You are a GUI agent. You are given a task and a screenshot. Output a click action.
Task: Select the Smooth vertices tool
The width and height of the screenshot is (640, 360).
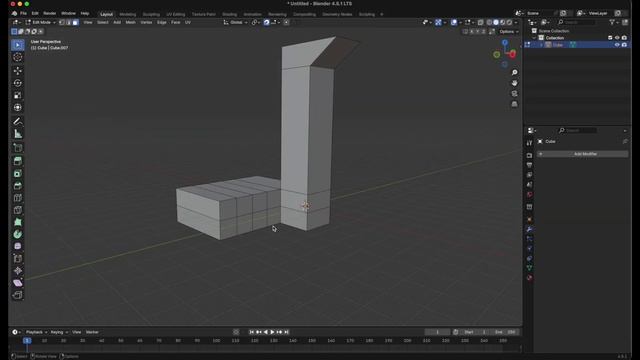click(18, 246)
